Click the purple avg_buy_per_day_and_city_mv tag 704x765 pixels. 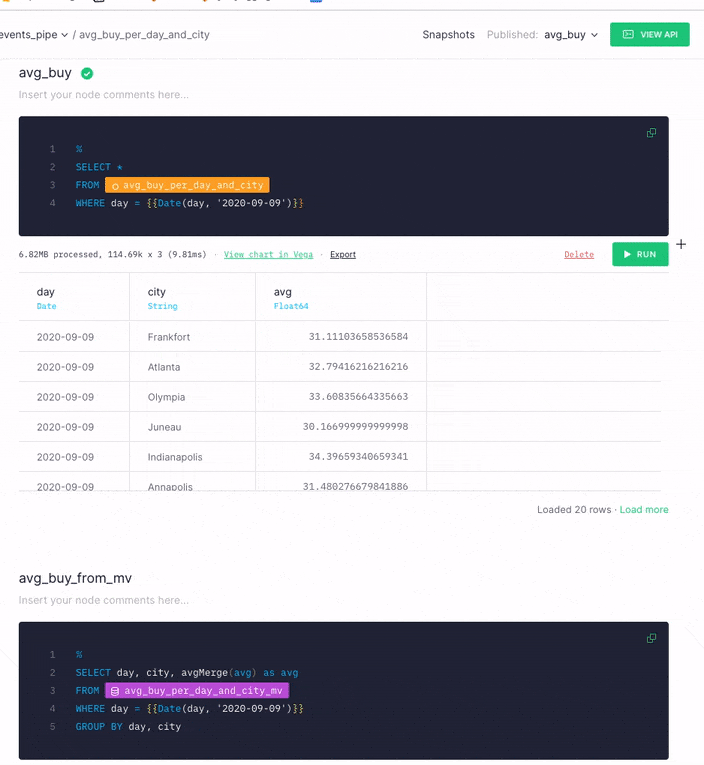[x=197, y=690]
